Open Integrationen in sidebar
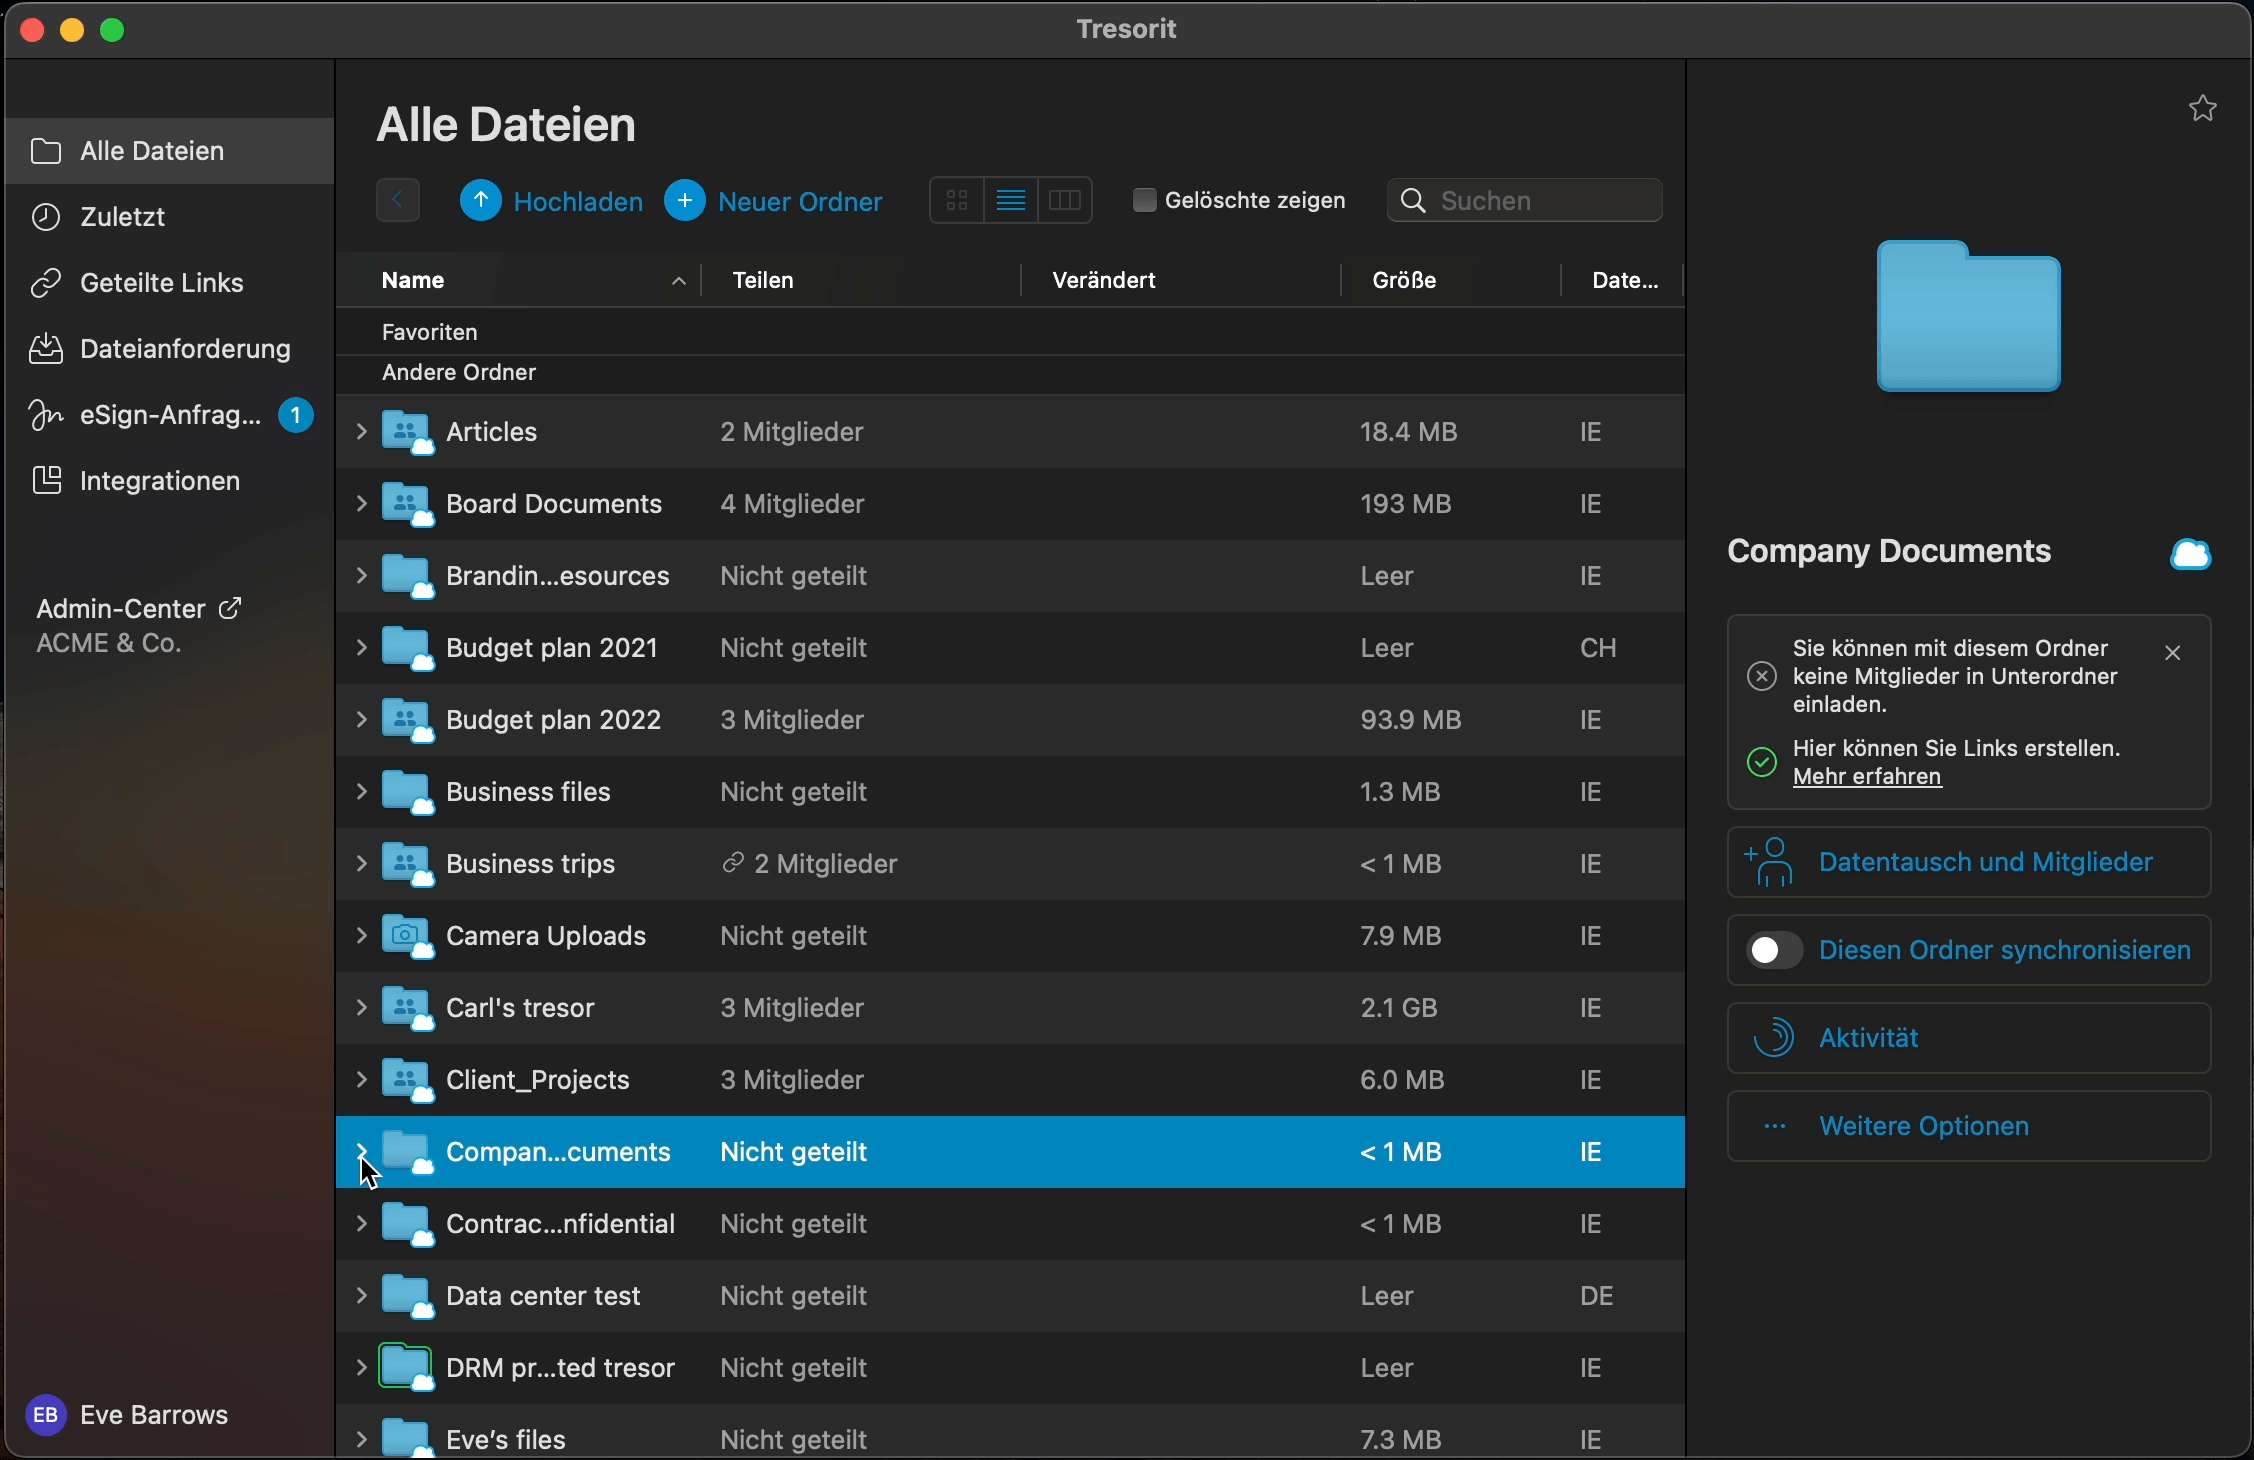The image size is (2254, 1460). coord(170,481)
